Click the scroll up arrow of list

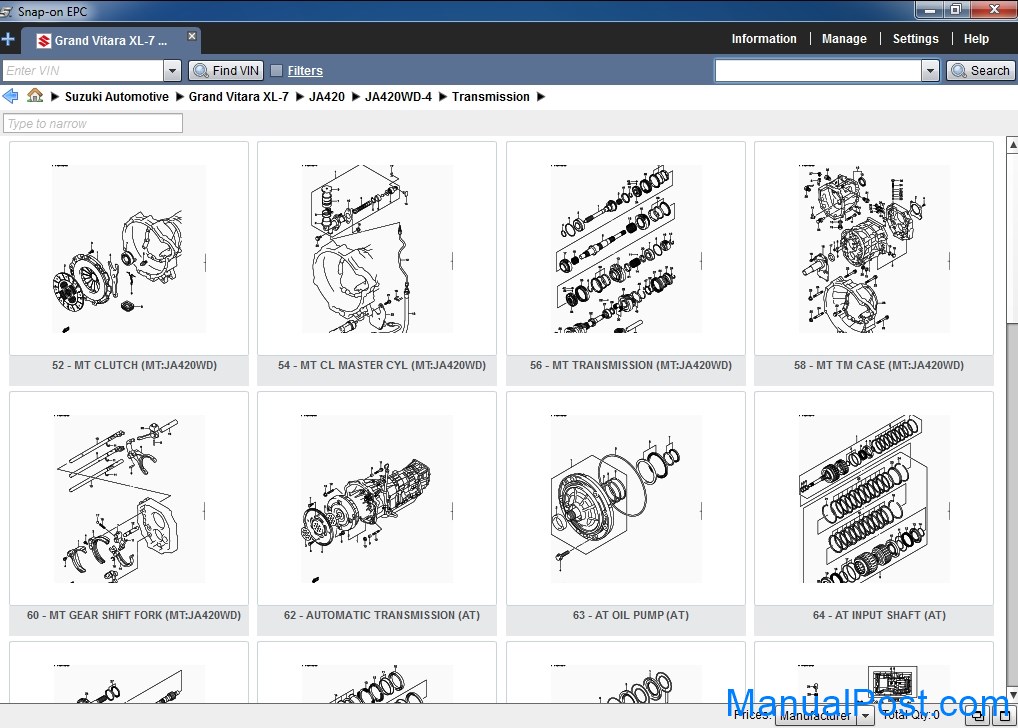pos(1012,145)
